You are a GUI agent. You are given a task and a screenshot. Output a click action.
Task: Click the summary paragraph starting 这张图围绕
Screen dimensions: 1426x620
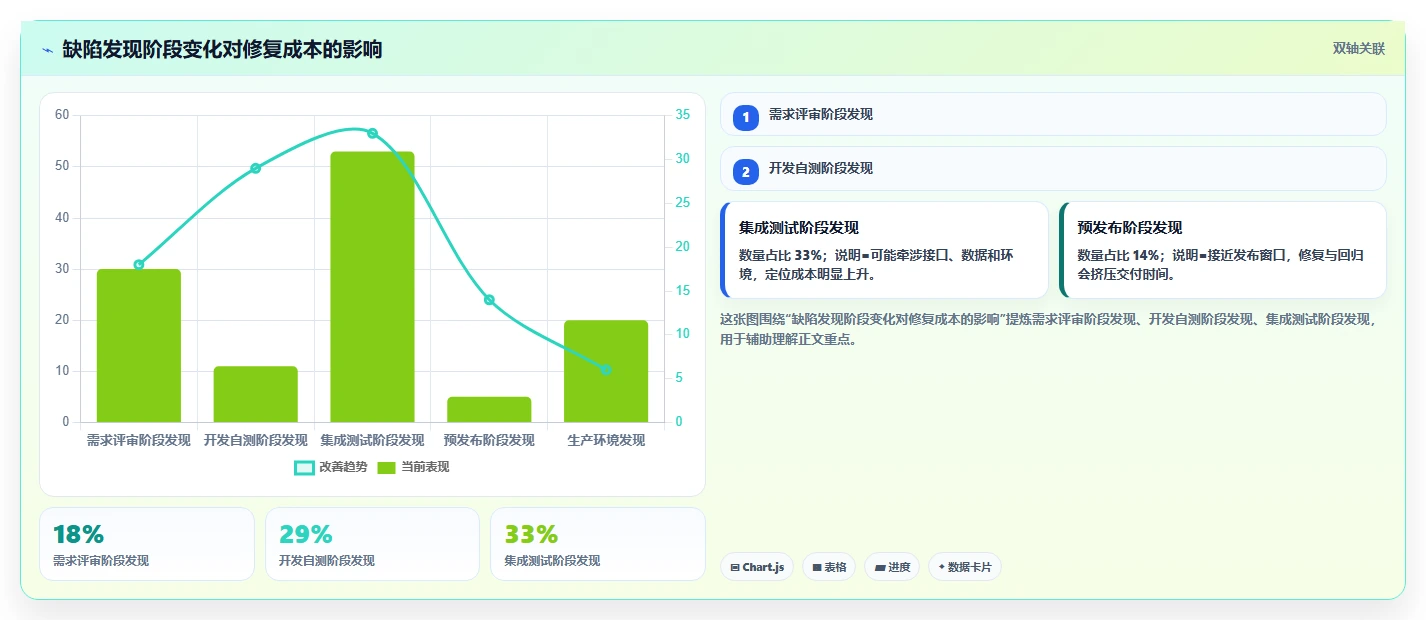point(1048,329)
